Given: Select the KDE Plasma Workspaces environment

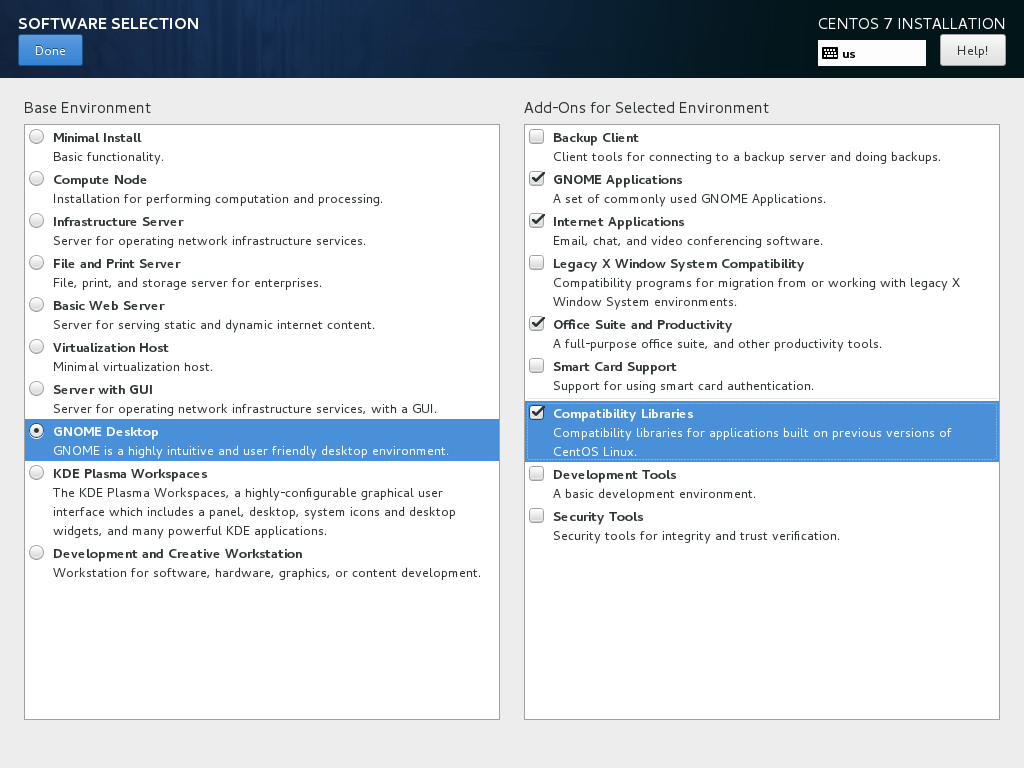Looking at the screenshot, I should (x=36, y=473).
